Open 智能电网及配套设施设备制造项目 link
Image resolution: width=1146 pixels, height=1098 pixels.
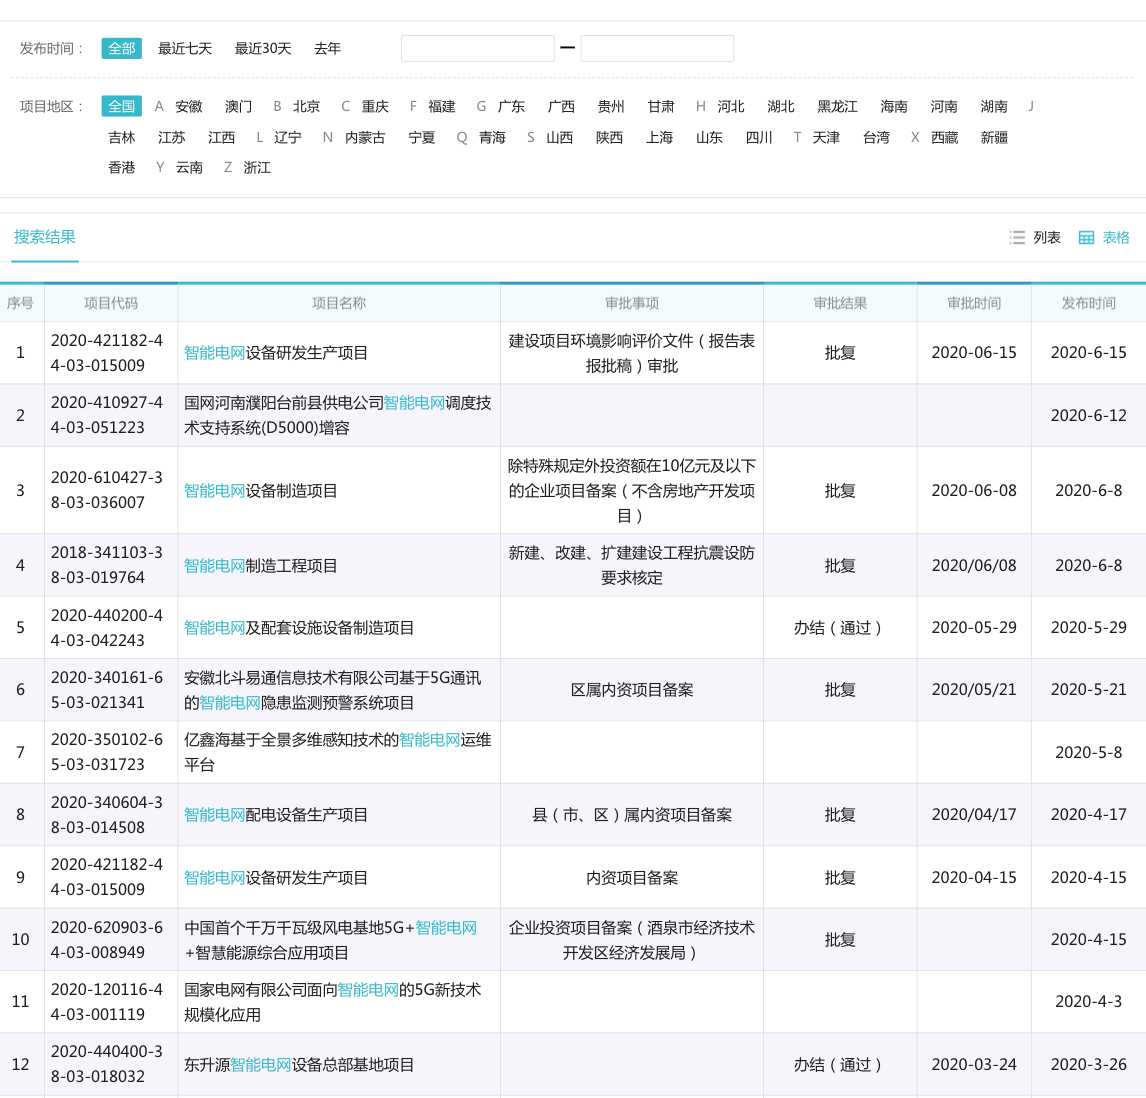299,627
